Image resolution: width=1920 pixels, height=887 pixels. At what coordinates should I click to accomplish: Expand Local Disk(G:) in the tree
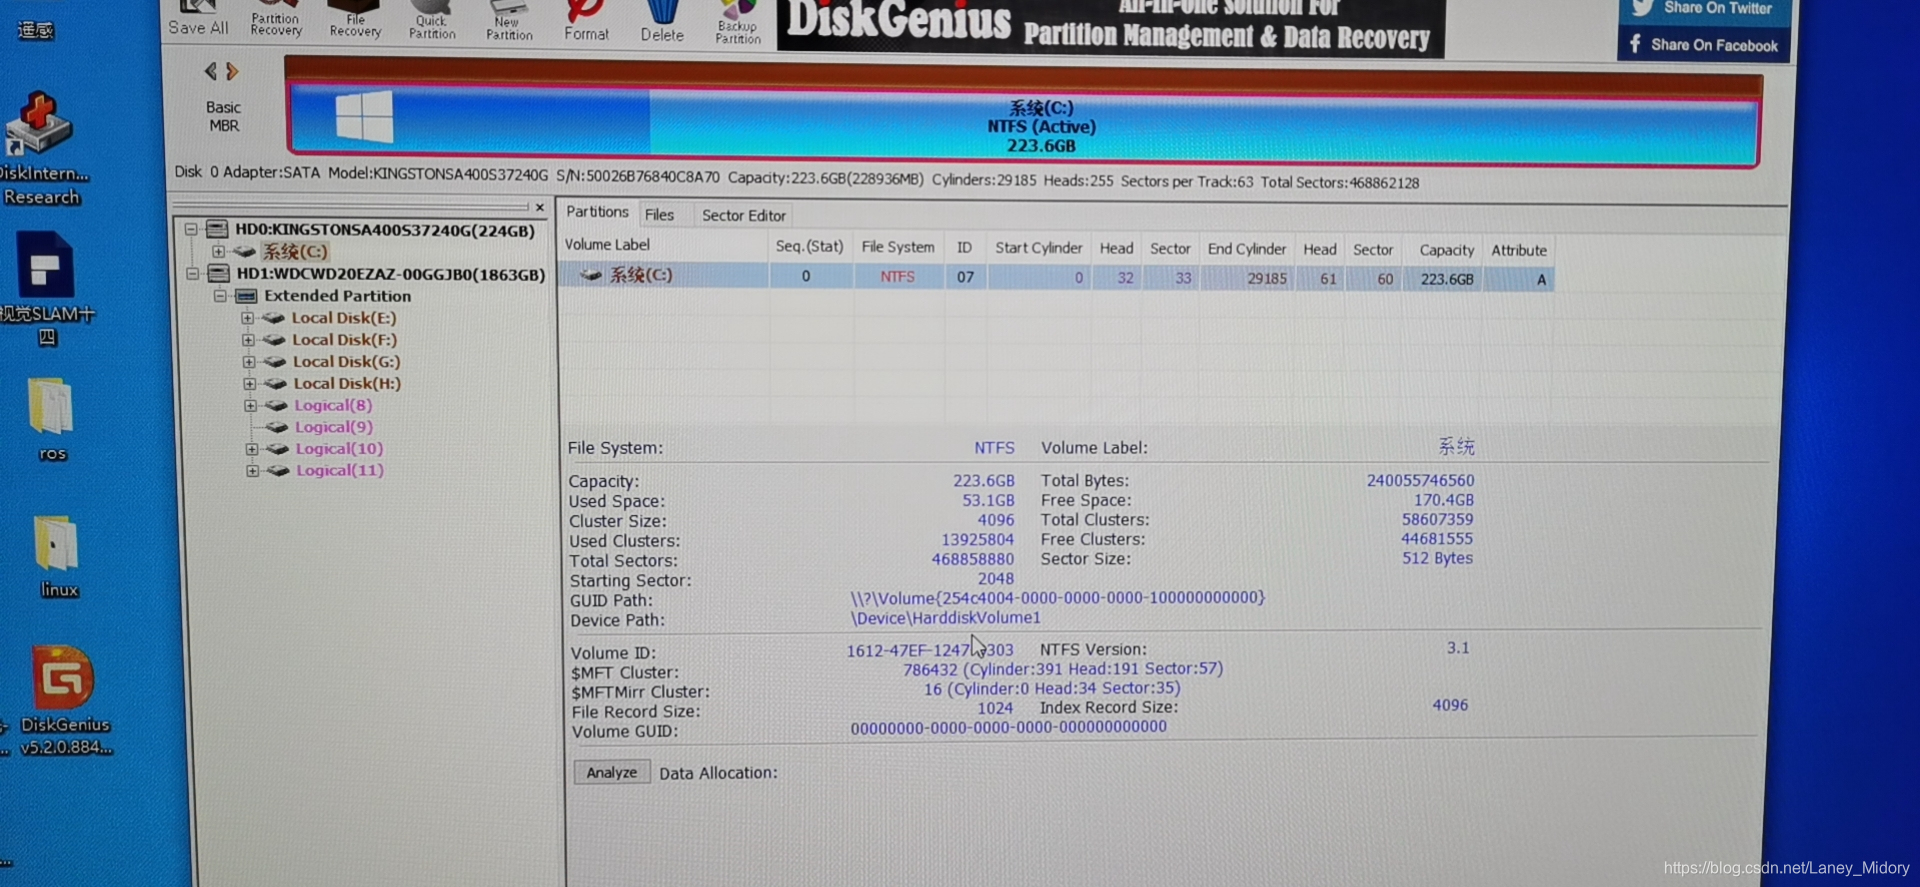point(248,362)
